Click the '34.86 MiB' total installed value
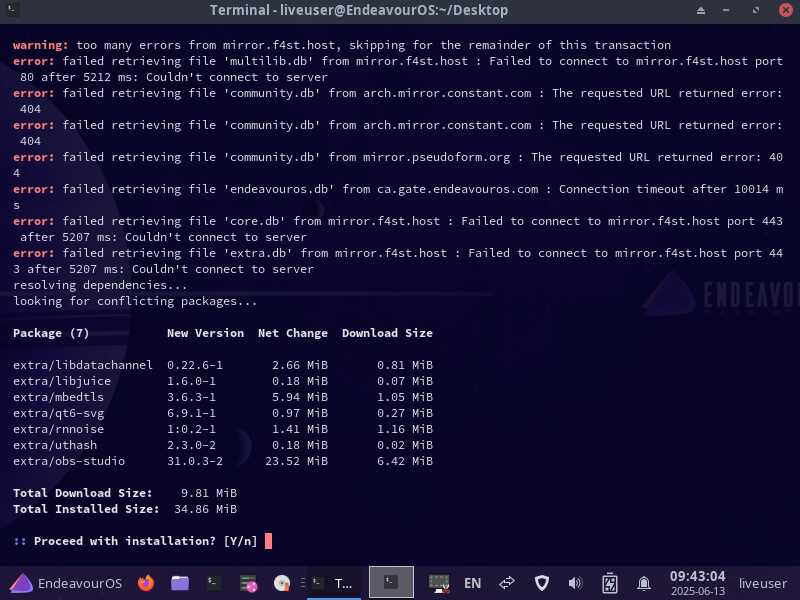The height and width of the screenshot is (600, 800). tap(205, 509)
